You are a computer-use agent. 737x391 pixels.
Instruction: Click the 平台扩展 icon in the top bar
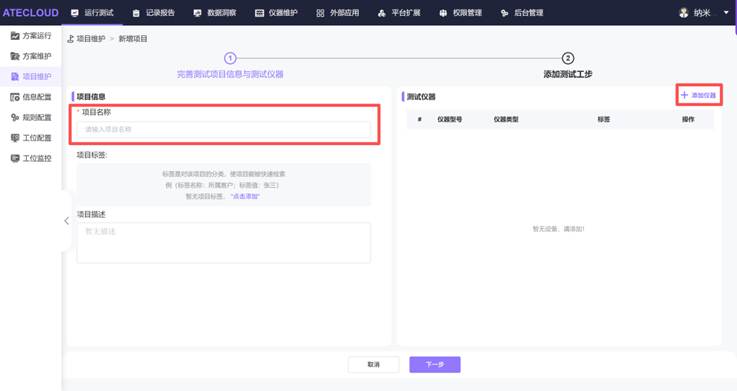point(382,13)
